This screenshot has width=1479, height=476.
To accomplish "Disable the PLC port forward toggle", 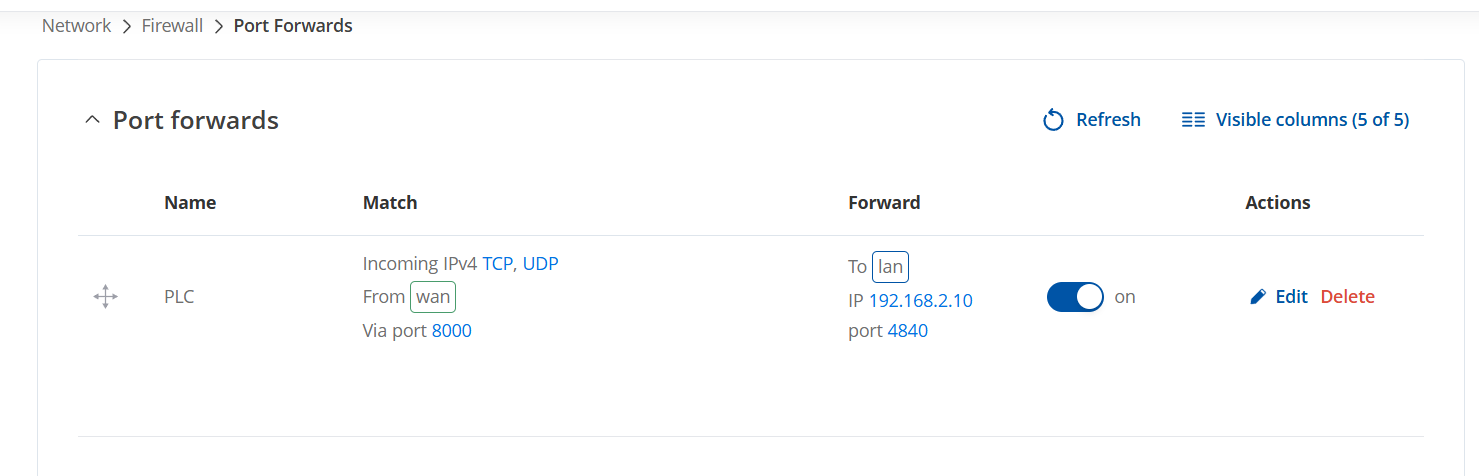I will pos(1075,297).
